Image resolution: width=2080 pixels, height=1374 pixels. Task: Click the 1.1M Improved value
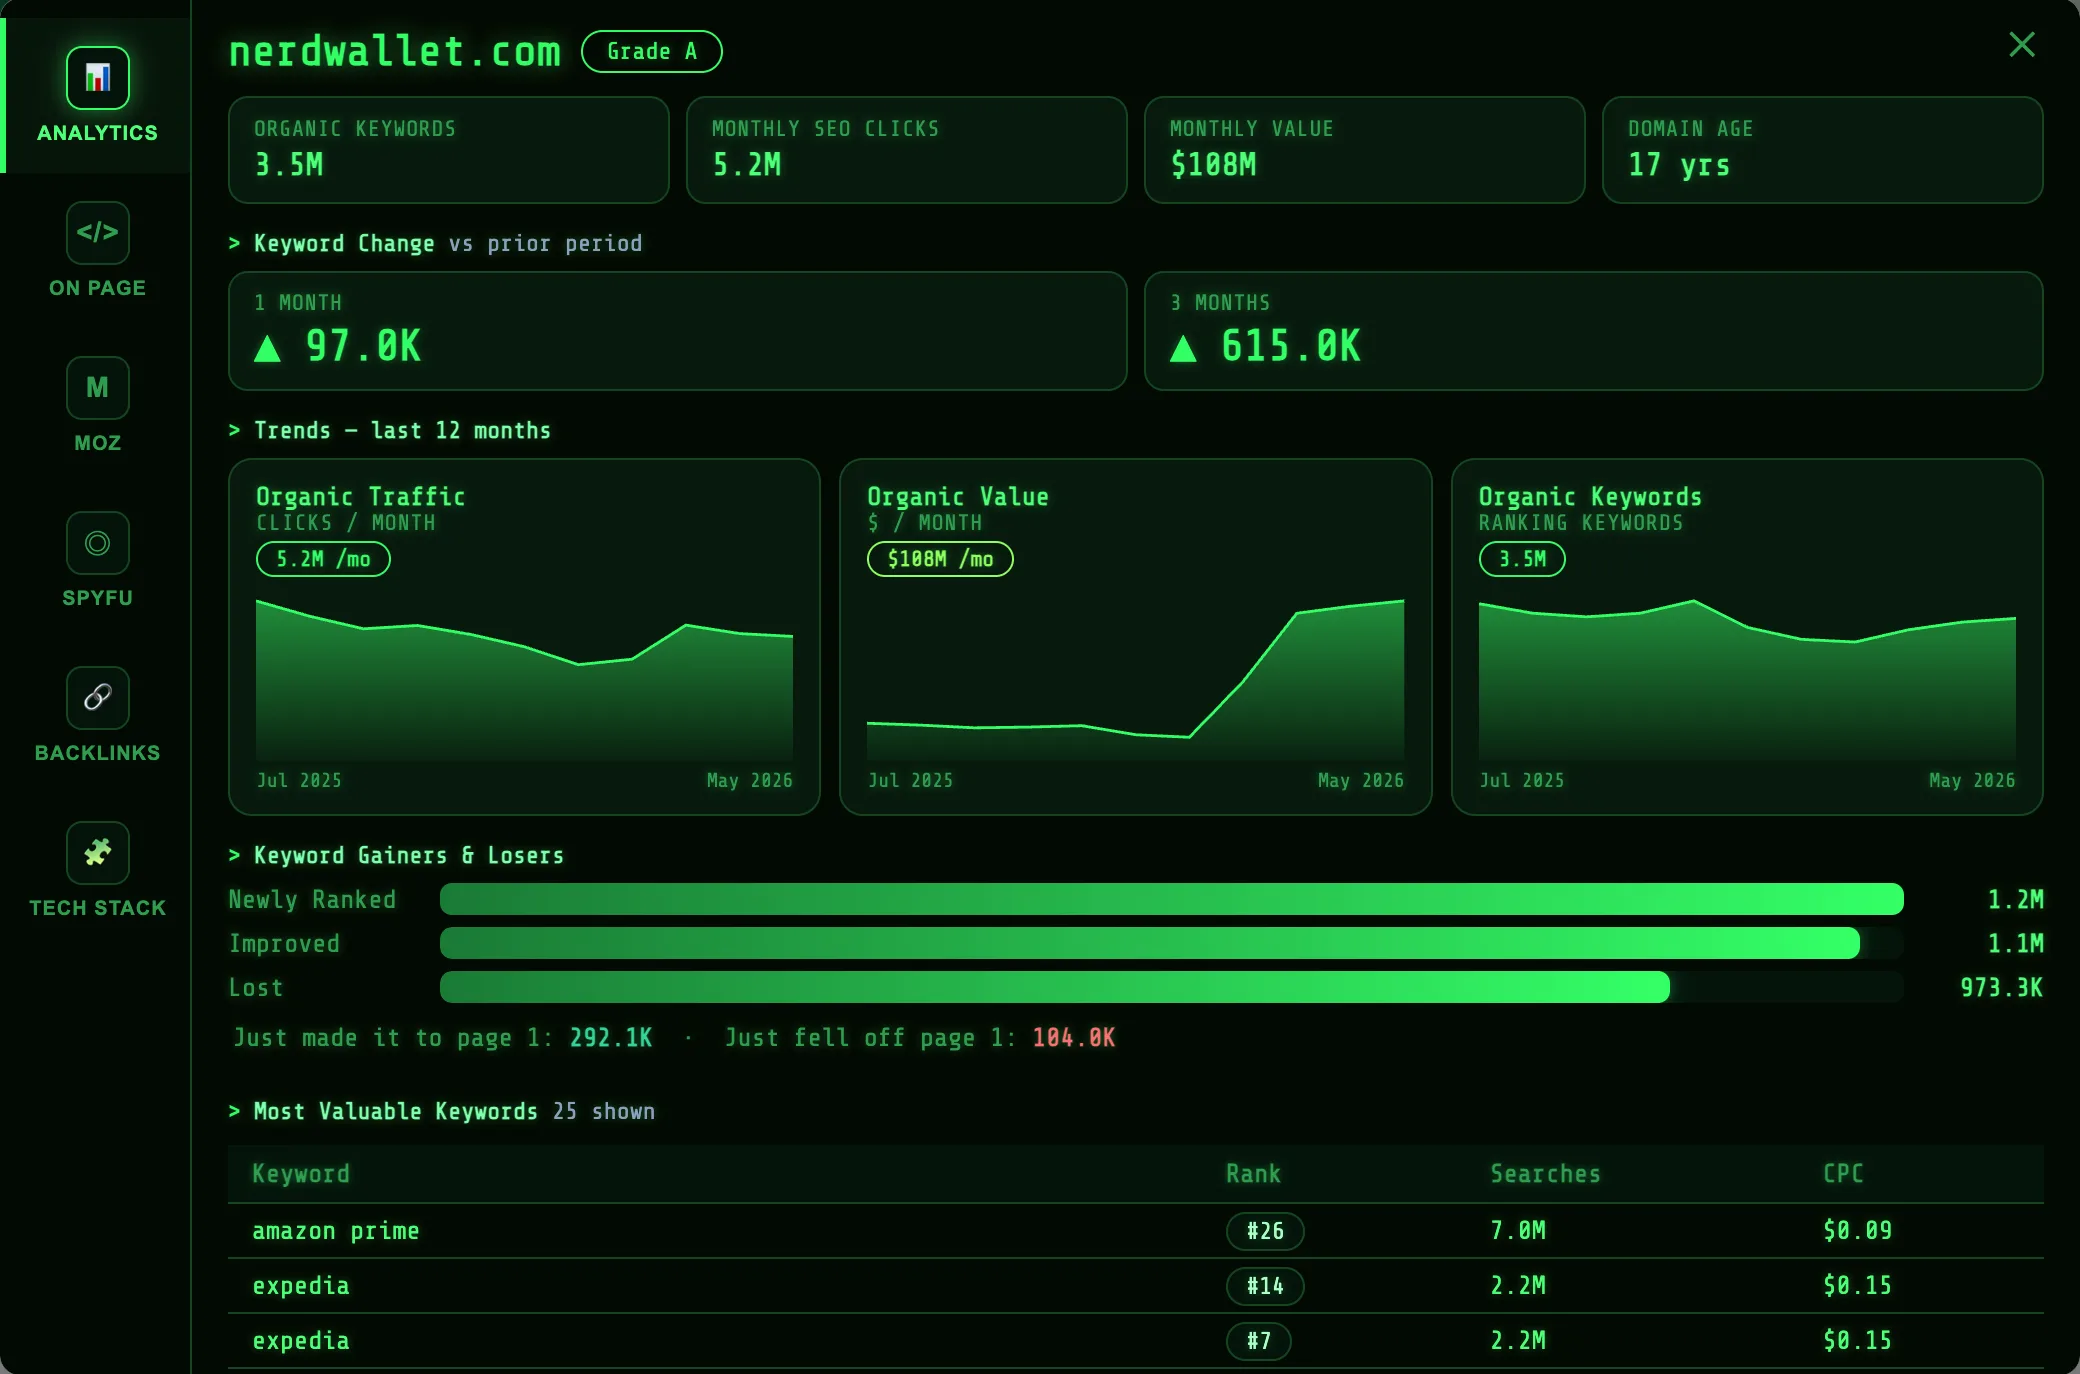click(2015, 944)
